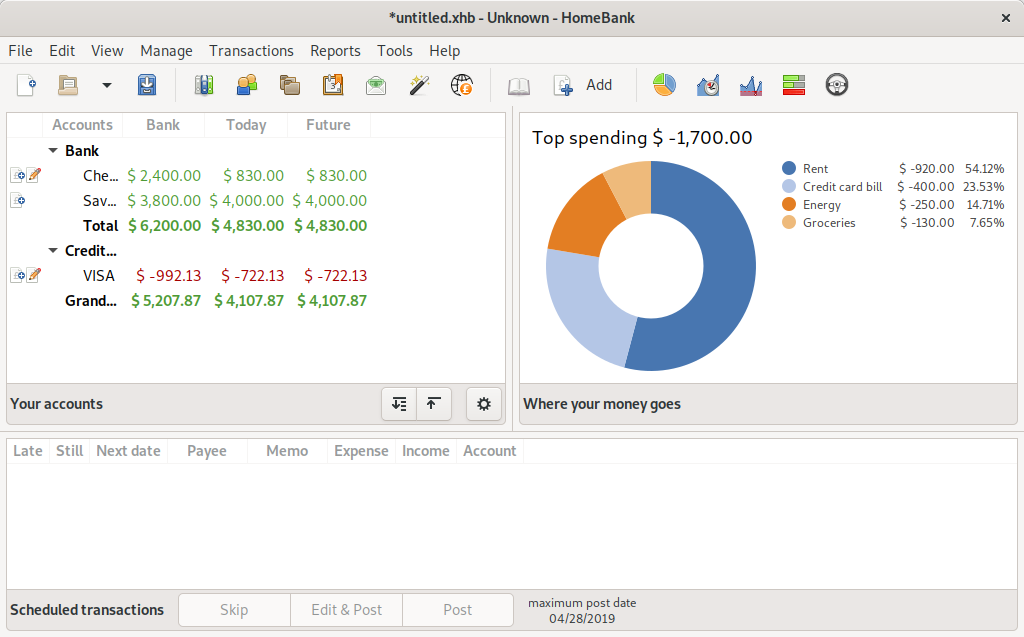This screenshot has height=637, width=1024.
Task: Open the account ledger book icon
Action: 519,85
